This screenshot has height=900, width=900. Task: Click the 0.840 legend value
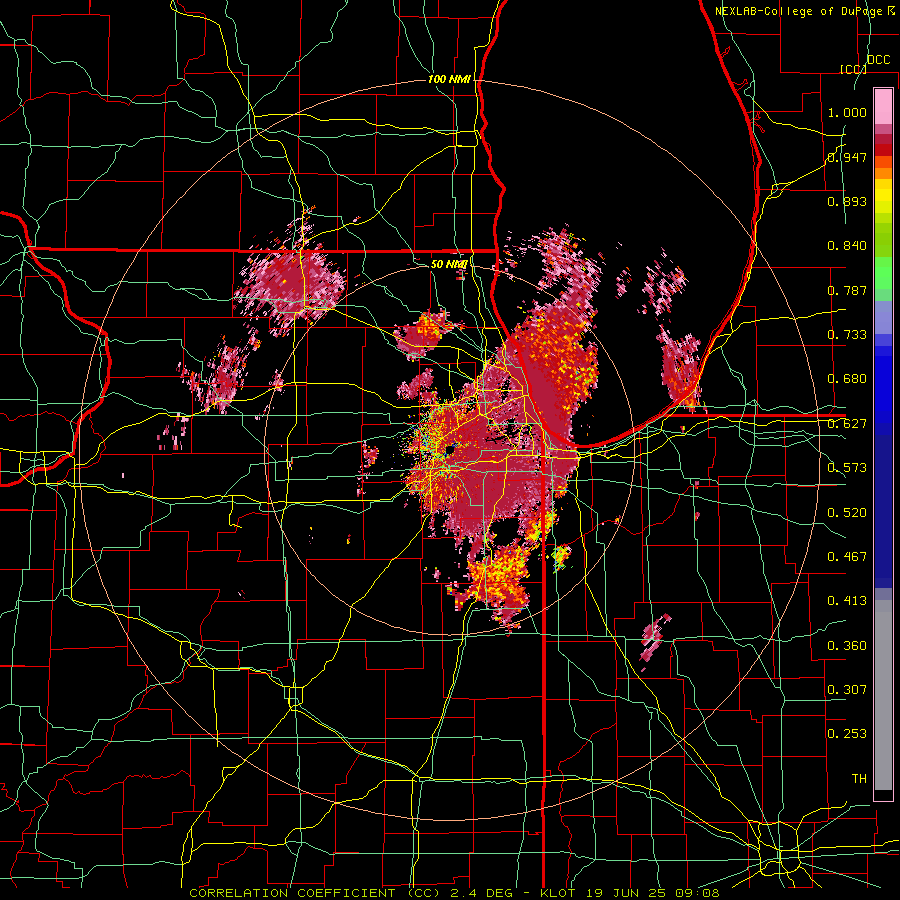(x=847, y=246)
